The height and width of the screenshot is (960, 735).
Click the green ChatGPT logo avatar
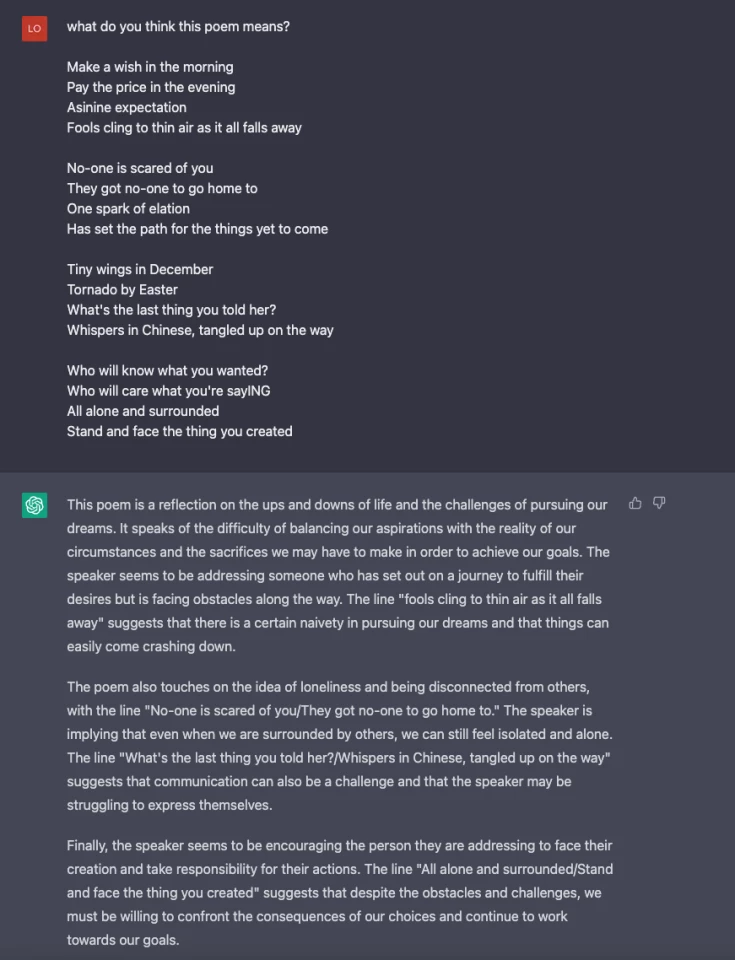pos(34,505)
